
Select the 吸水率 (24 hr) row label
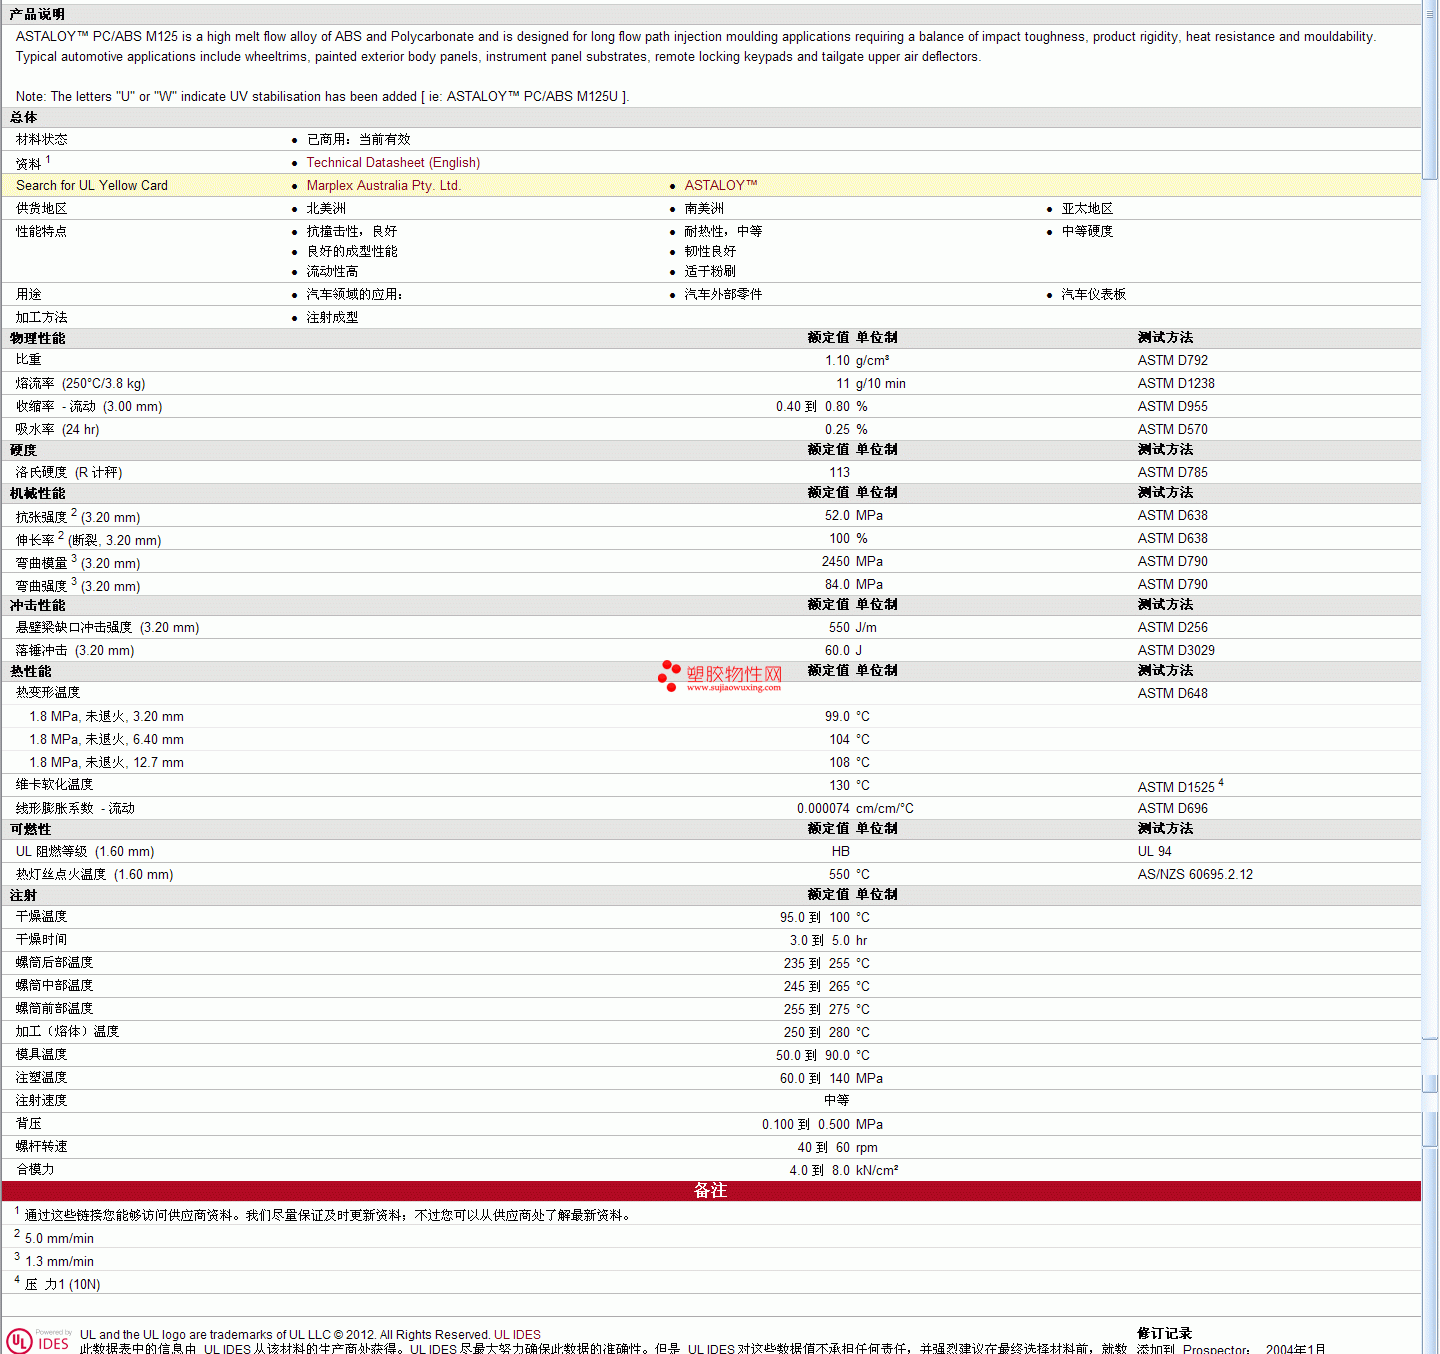click(x=57, y=429)
